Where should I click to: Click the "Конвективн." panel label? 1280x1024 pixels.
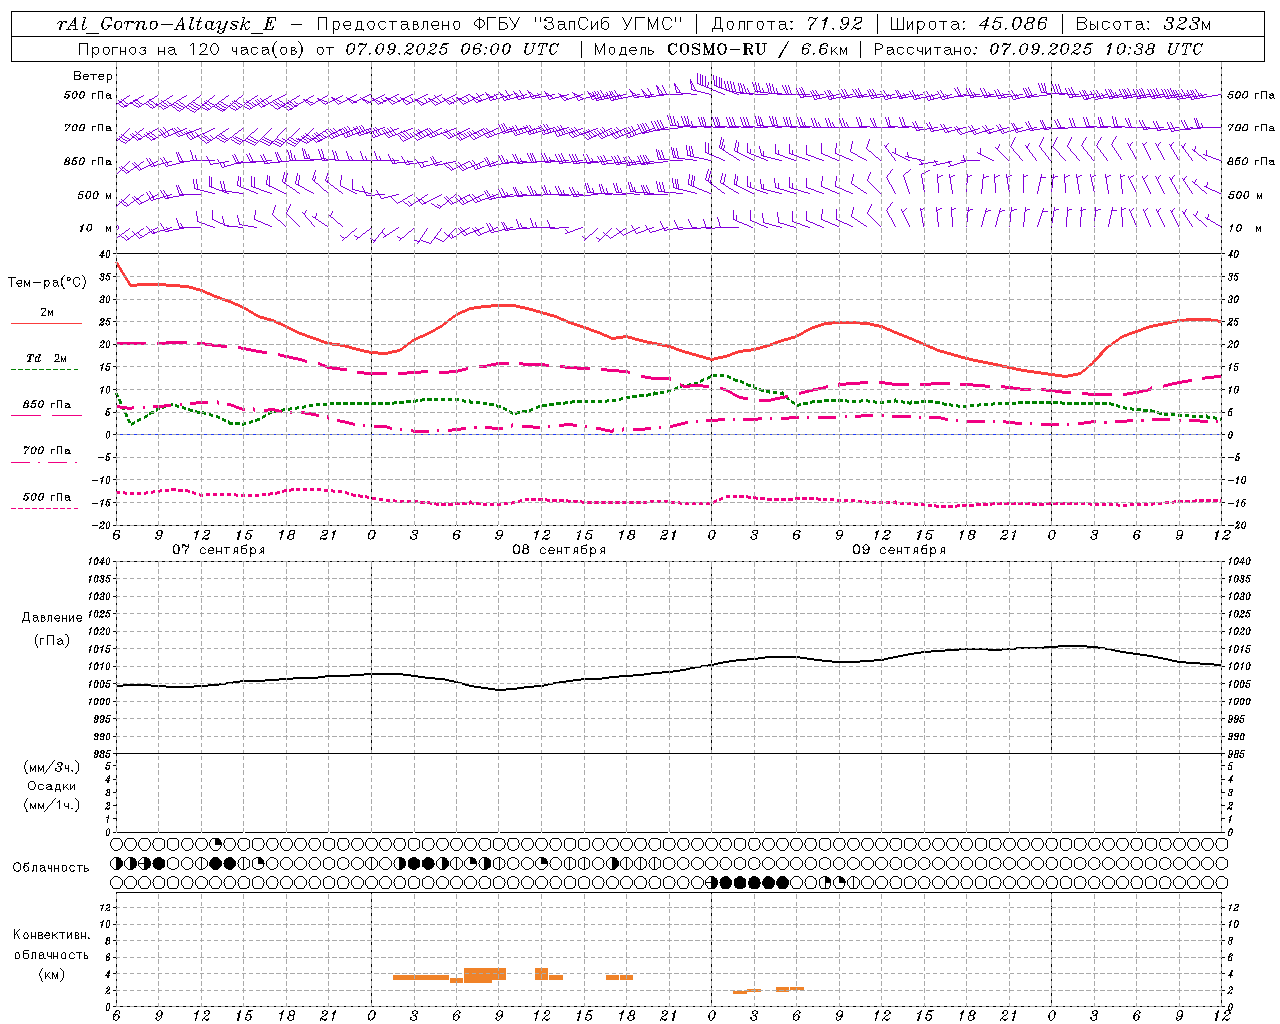click(x=51, y=935)
